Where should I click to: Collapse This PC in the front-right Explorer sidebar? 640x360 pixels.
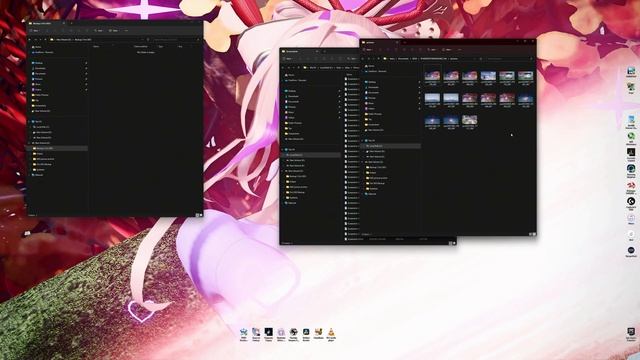[x=362, y=140]
